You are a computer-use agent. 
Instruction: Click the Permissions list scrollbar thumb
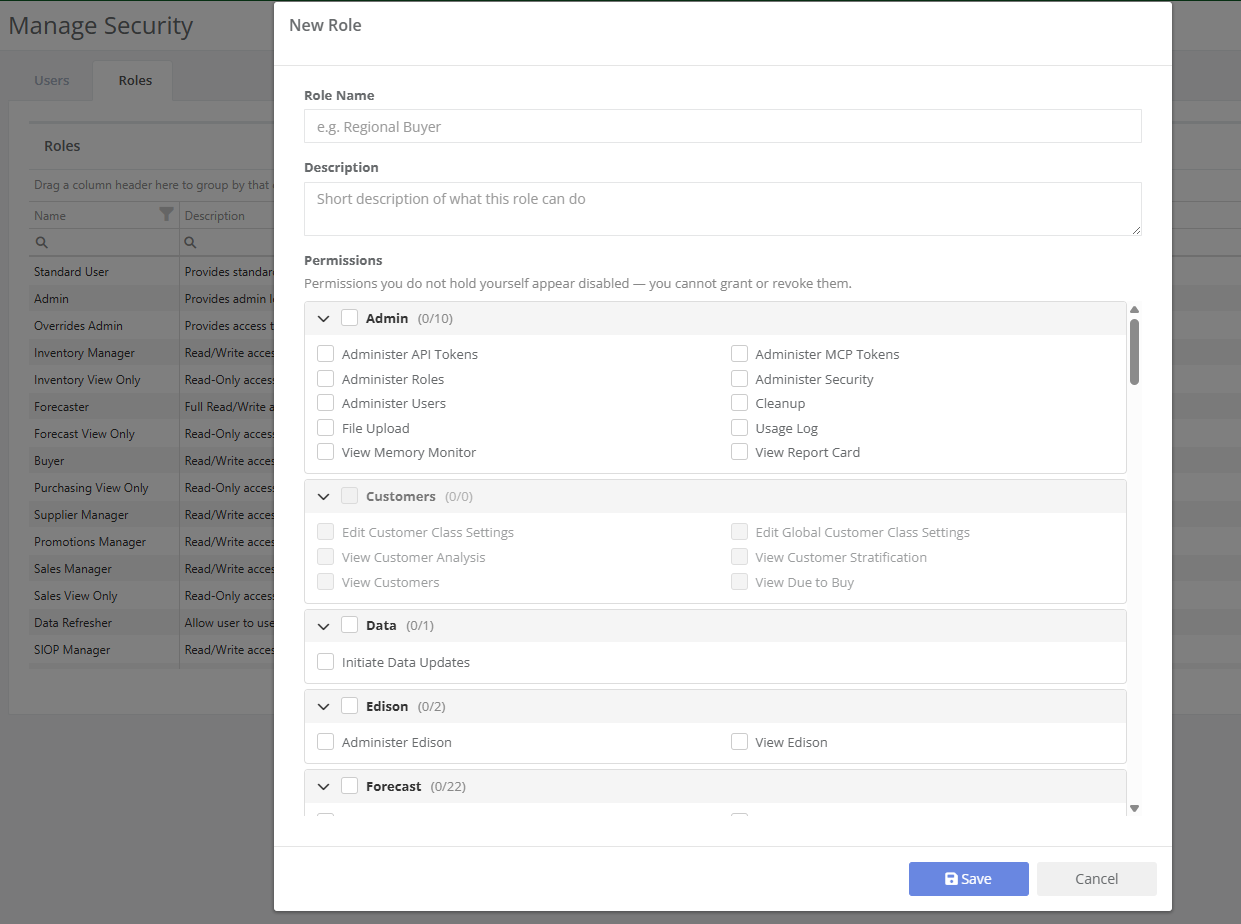pos(1134,352)
